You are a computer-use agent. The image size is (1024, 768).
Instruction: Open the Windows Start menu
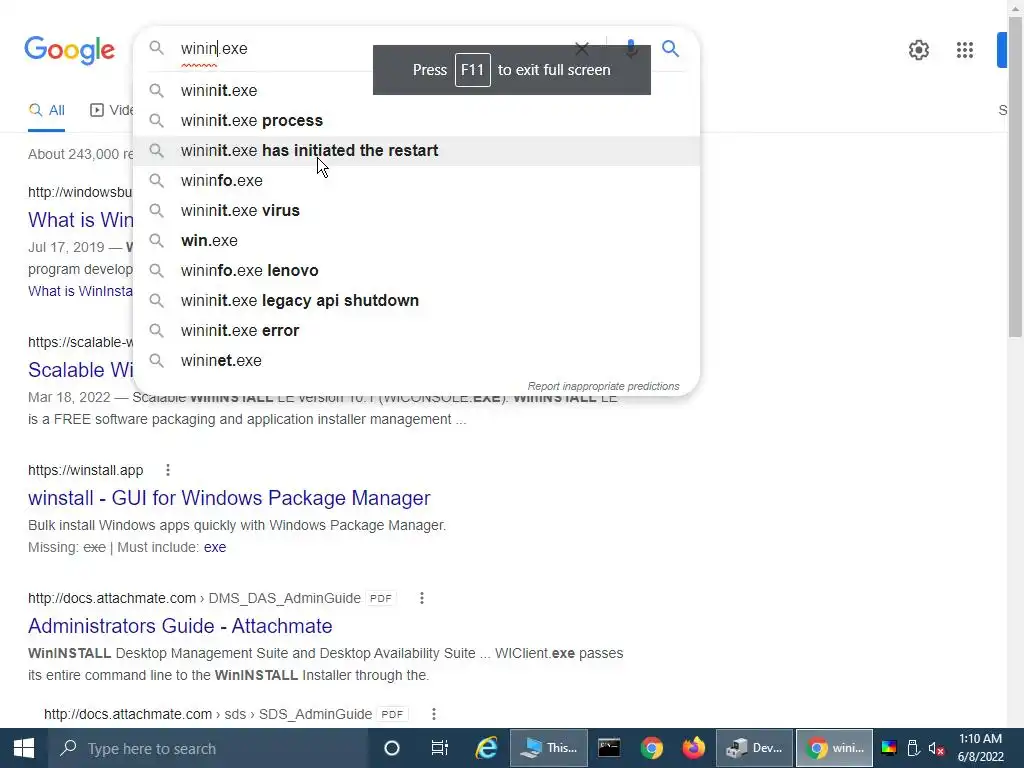tap(24, 748)
